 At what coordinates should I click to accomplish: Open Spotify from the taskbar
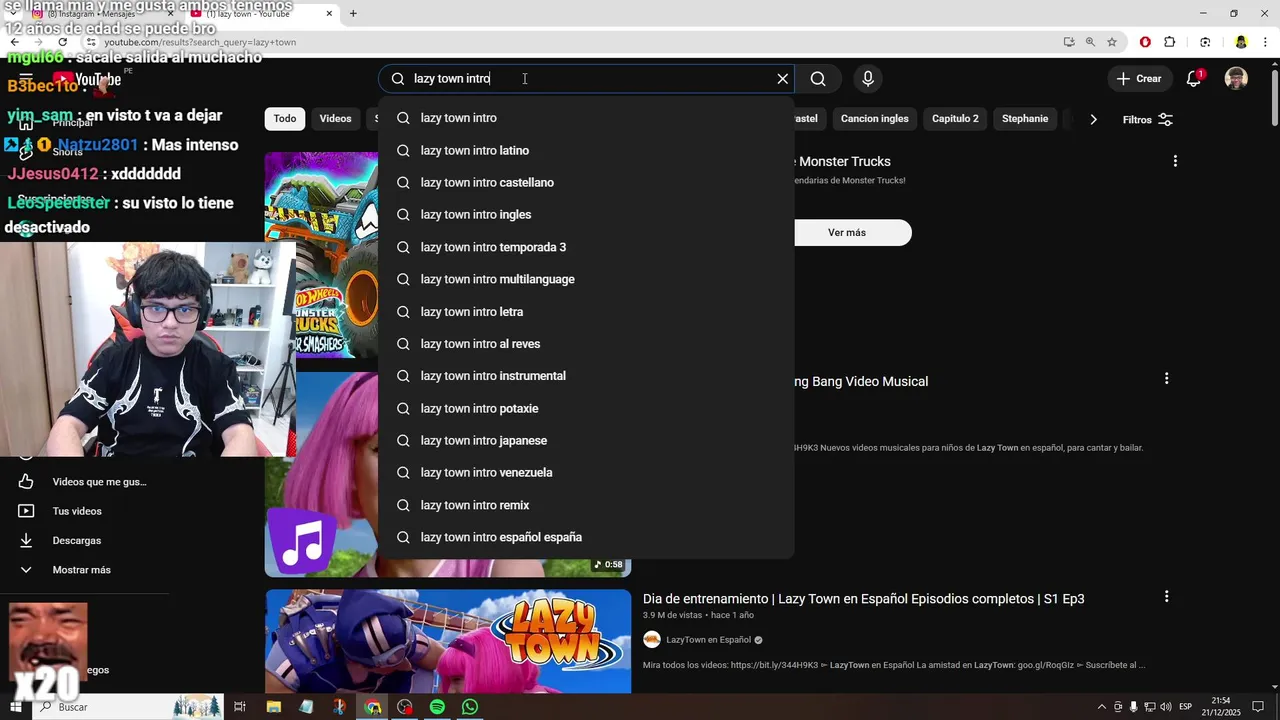(437, 707)
